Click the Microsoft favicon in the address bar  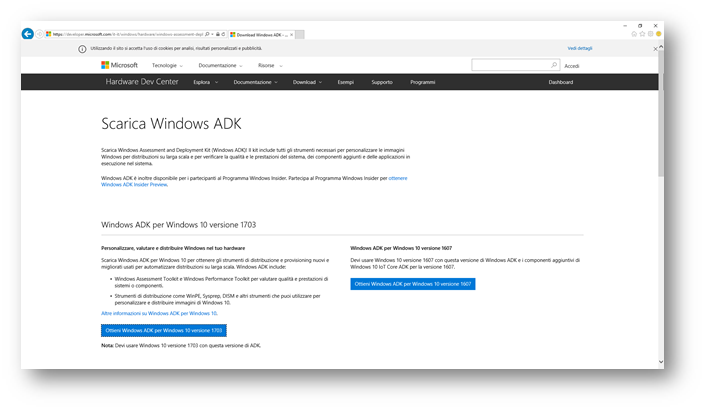(x=49, y=34)
